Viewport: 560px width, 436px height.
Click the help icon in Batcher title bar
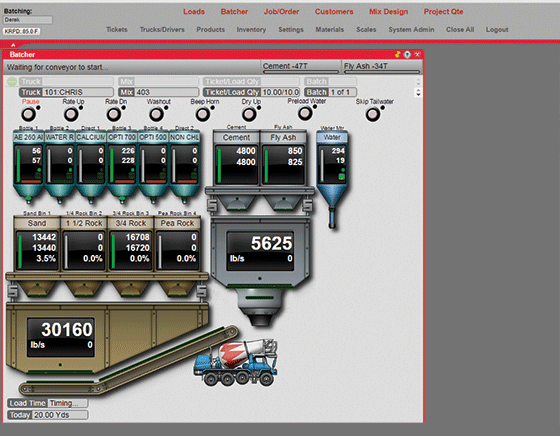[407, 54]
